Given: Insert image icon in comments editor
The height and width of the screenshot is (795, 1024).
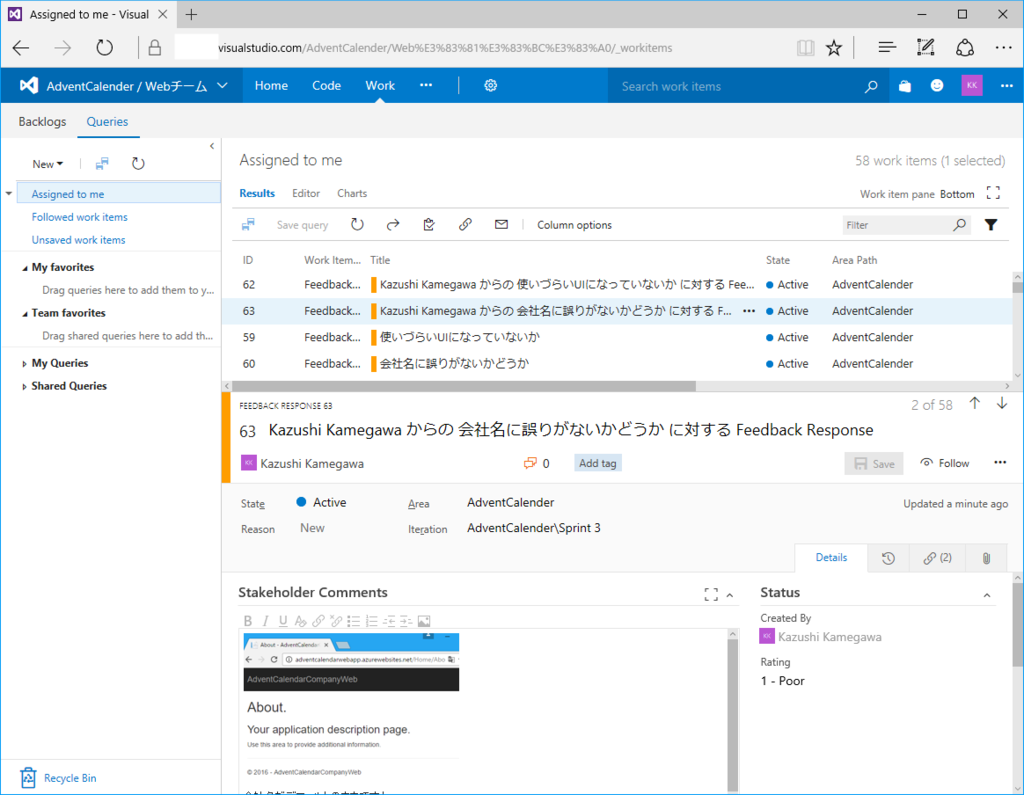Looking at the screenshot, I should (424, 621).
